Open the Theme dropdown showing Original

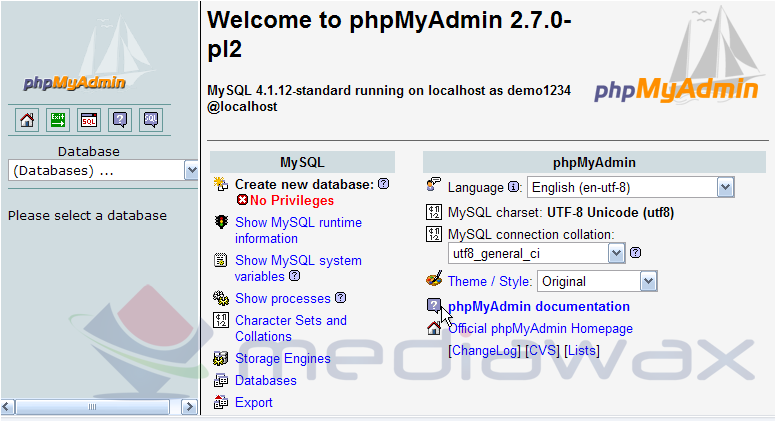click(x=597, y=281)
